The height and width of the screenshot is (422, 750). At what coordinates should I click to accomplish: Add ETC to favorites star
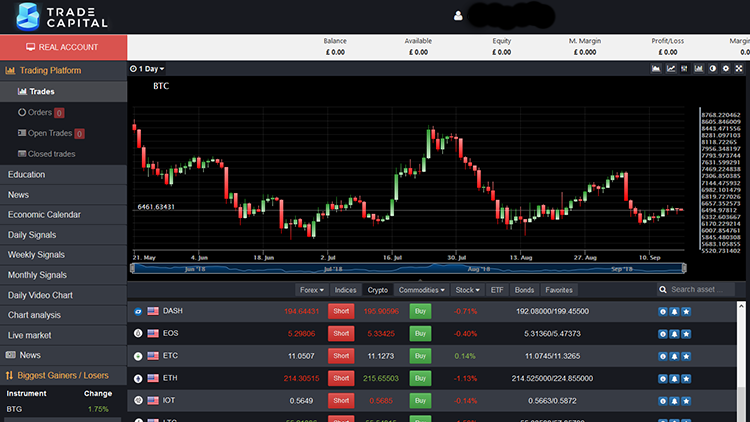686,356
